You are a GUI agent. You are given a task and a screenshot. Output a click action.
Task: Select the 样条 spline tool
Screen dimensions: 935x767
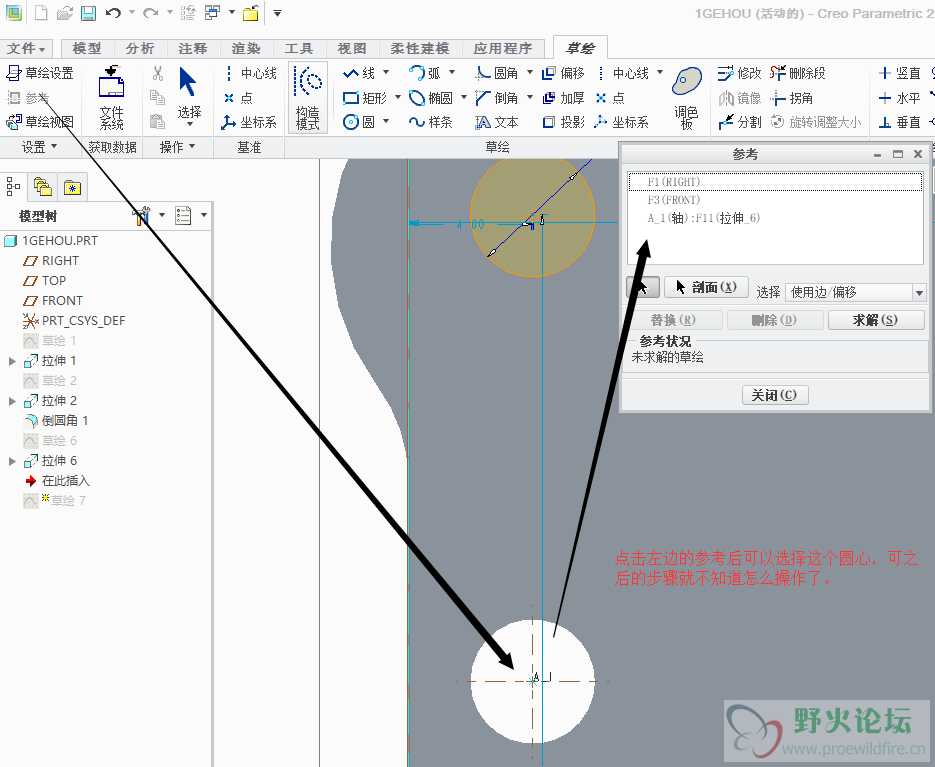(431, 122)
